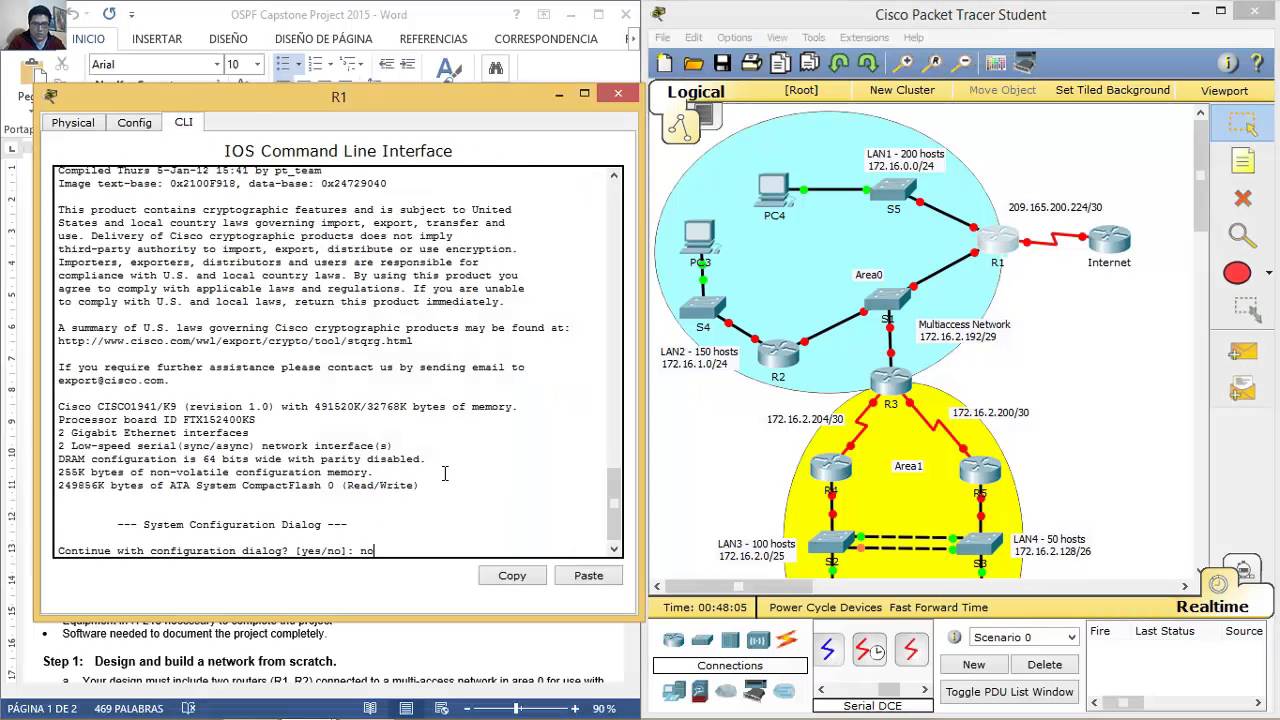Click the R1 router in the topology
This screenshot has height=720, width=1280.
click(997, 241)
